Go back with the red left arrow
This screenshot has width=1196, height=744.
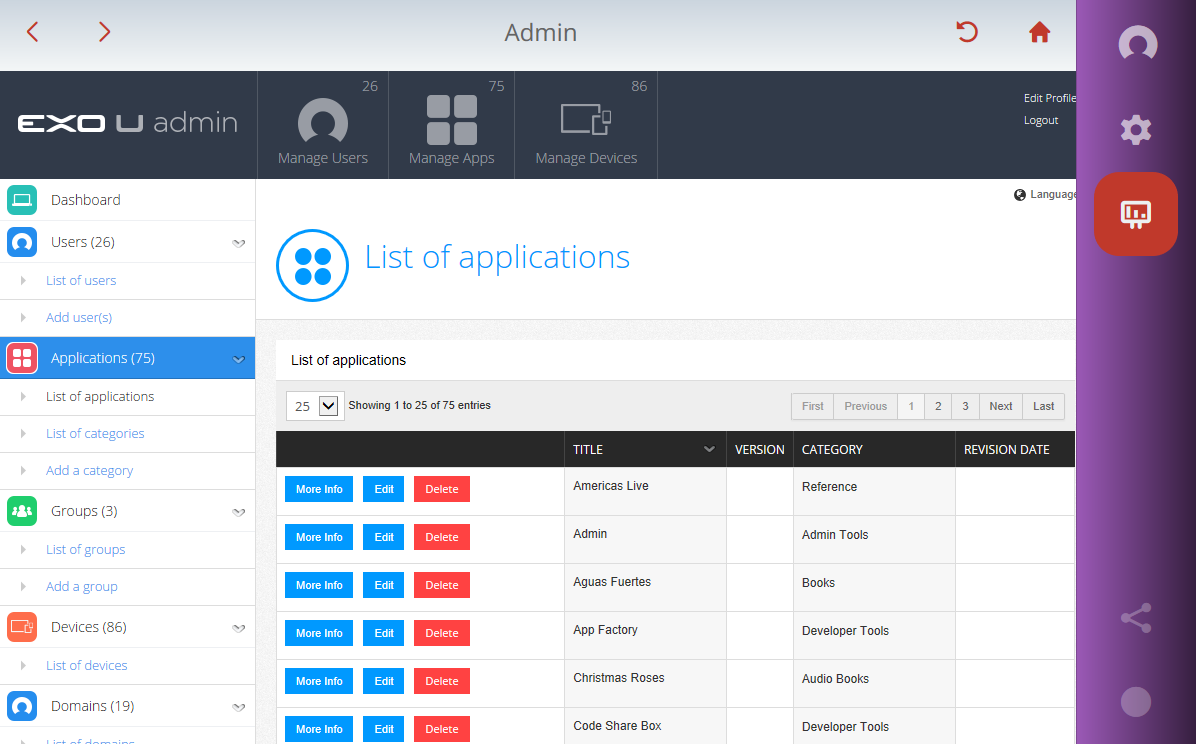point(32,32)
